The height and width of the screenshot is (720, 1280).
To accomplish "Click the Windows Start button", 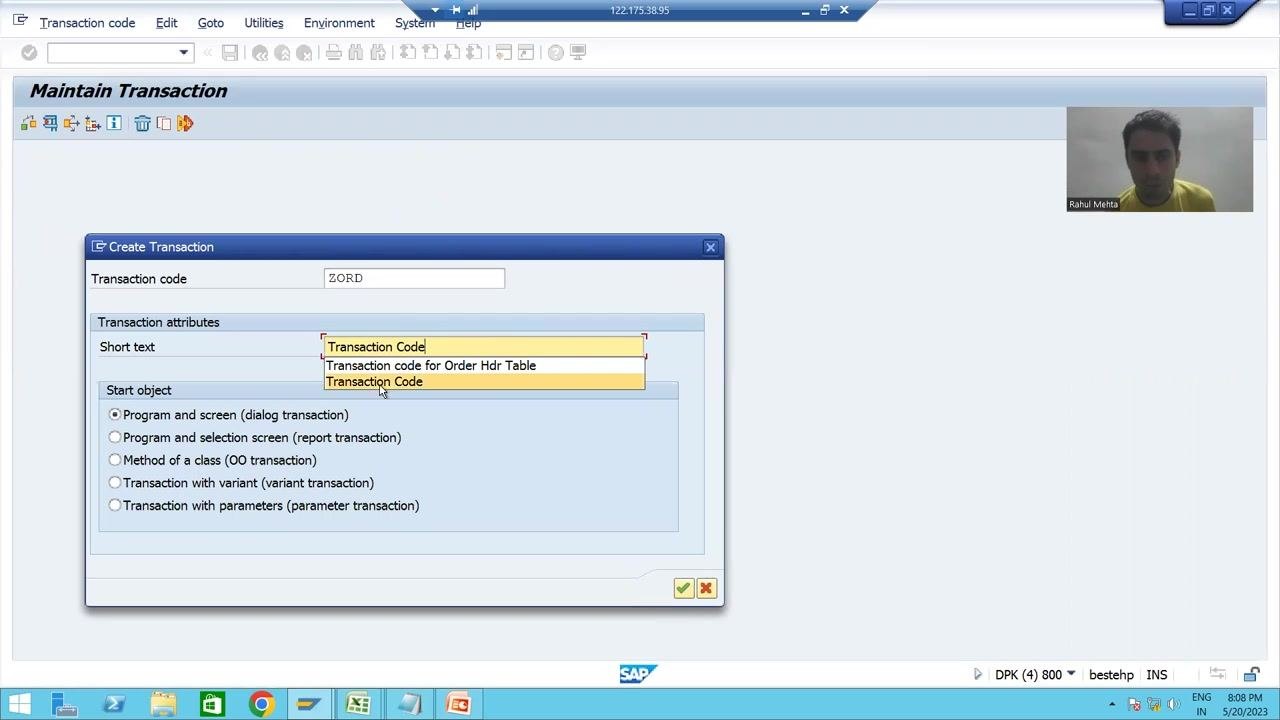I will 19,704.
